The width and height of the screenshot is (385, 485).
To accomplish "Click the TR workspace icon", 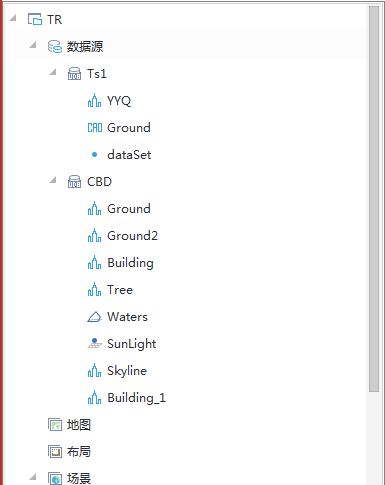I will pos(35,19).
